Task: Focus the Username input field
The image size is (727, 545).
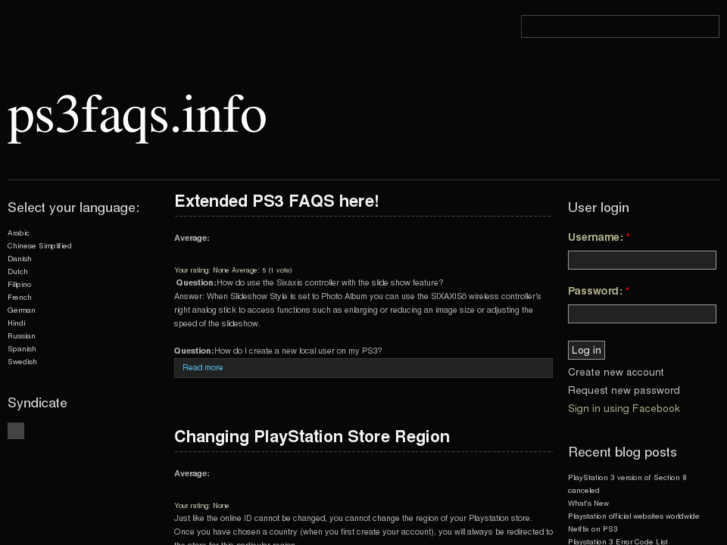Action: click(642, 260)
